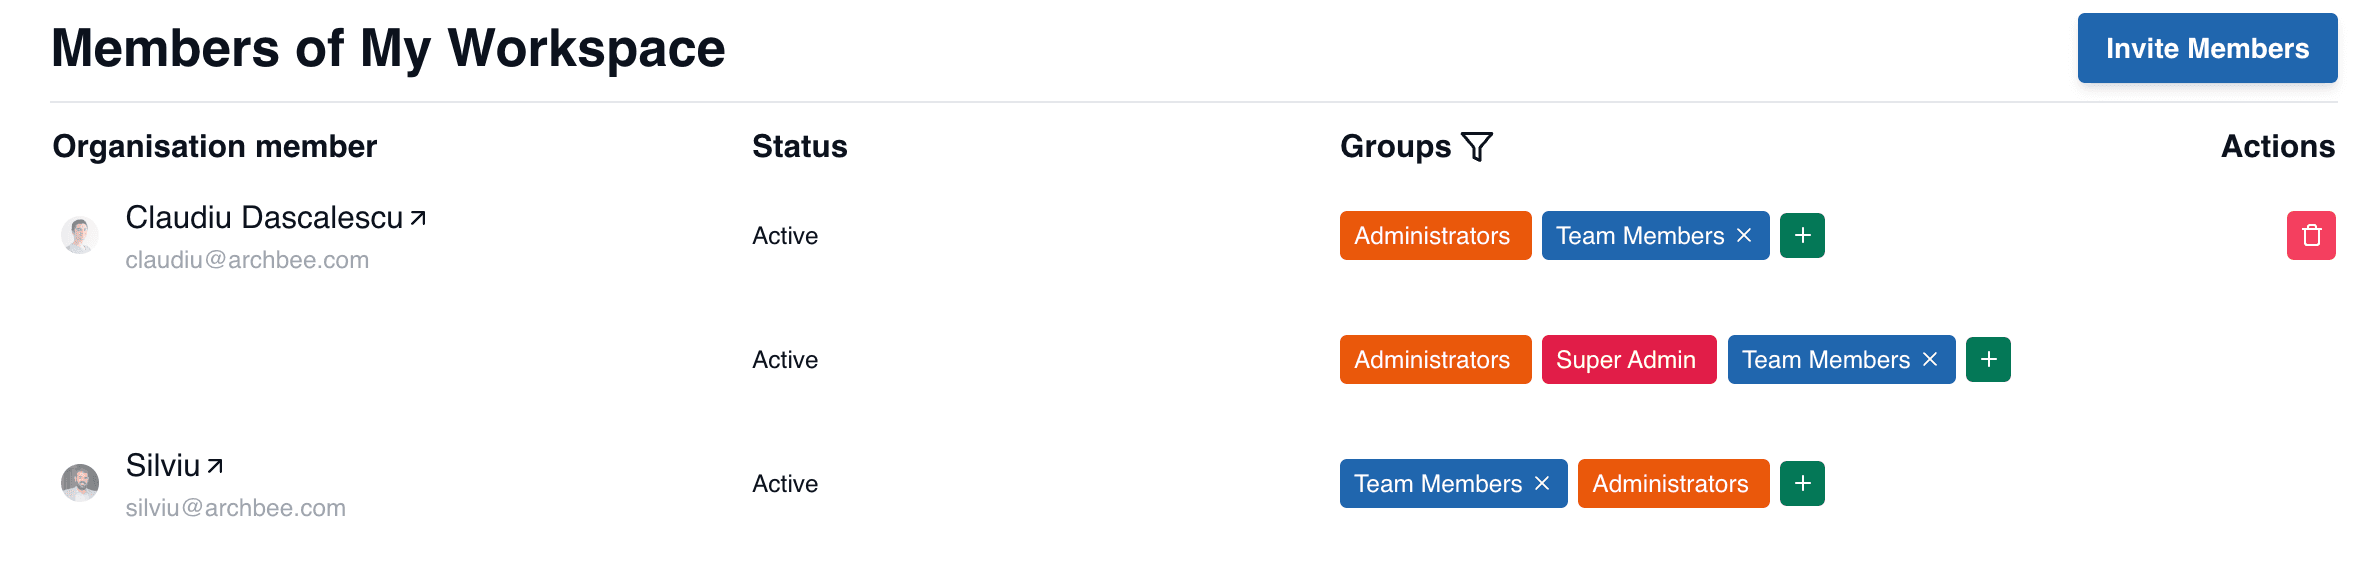
Task: Click the Invite Members button
Action: click(x=2207, y=48)
